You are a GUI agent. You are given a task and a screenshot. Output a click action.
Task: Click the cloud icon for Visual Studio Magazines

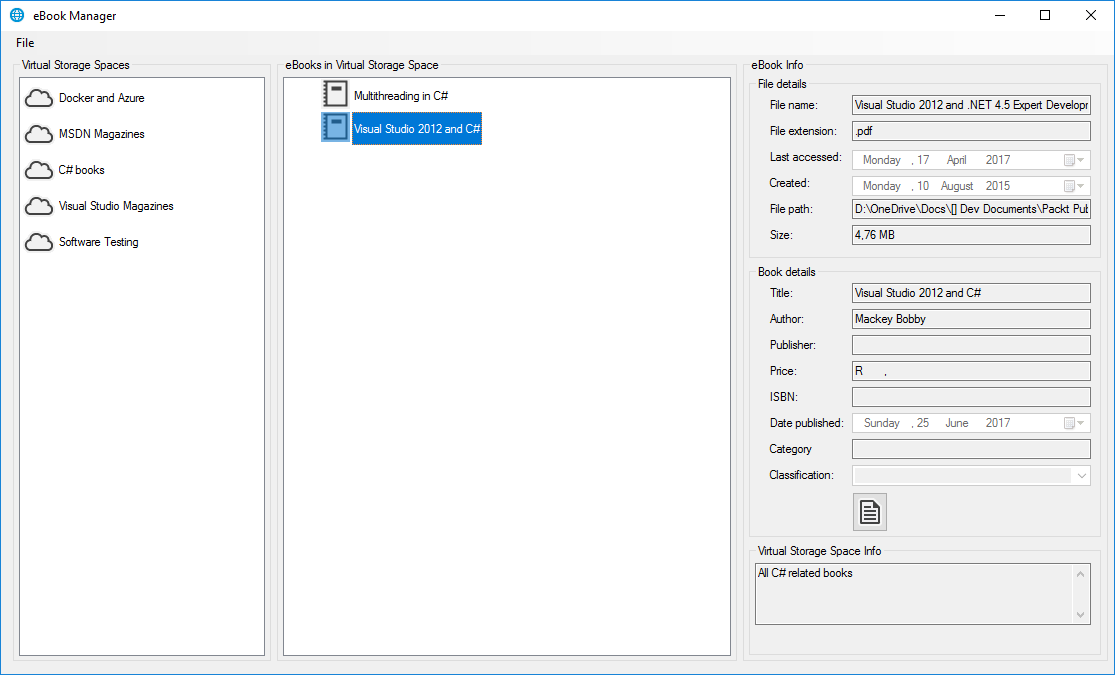click(39, 206)
